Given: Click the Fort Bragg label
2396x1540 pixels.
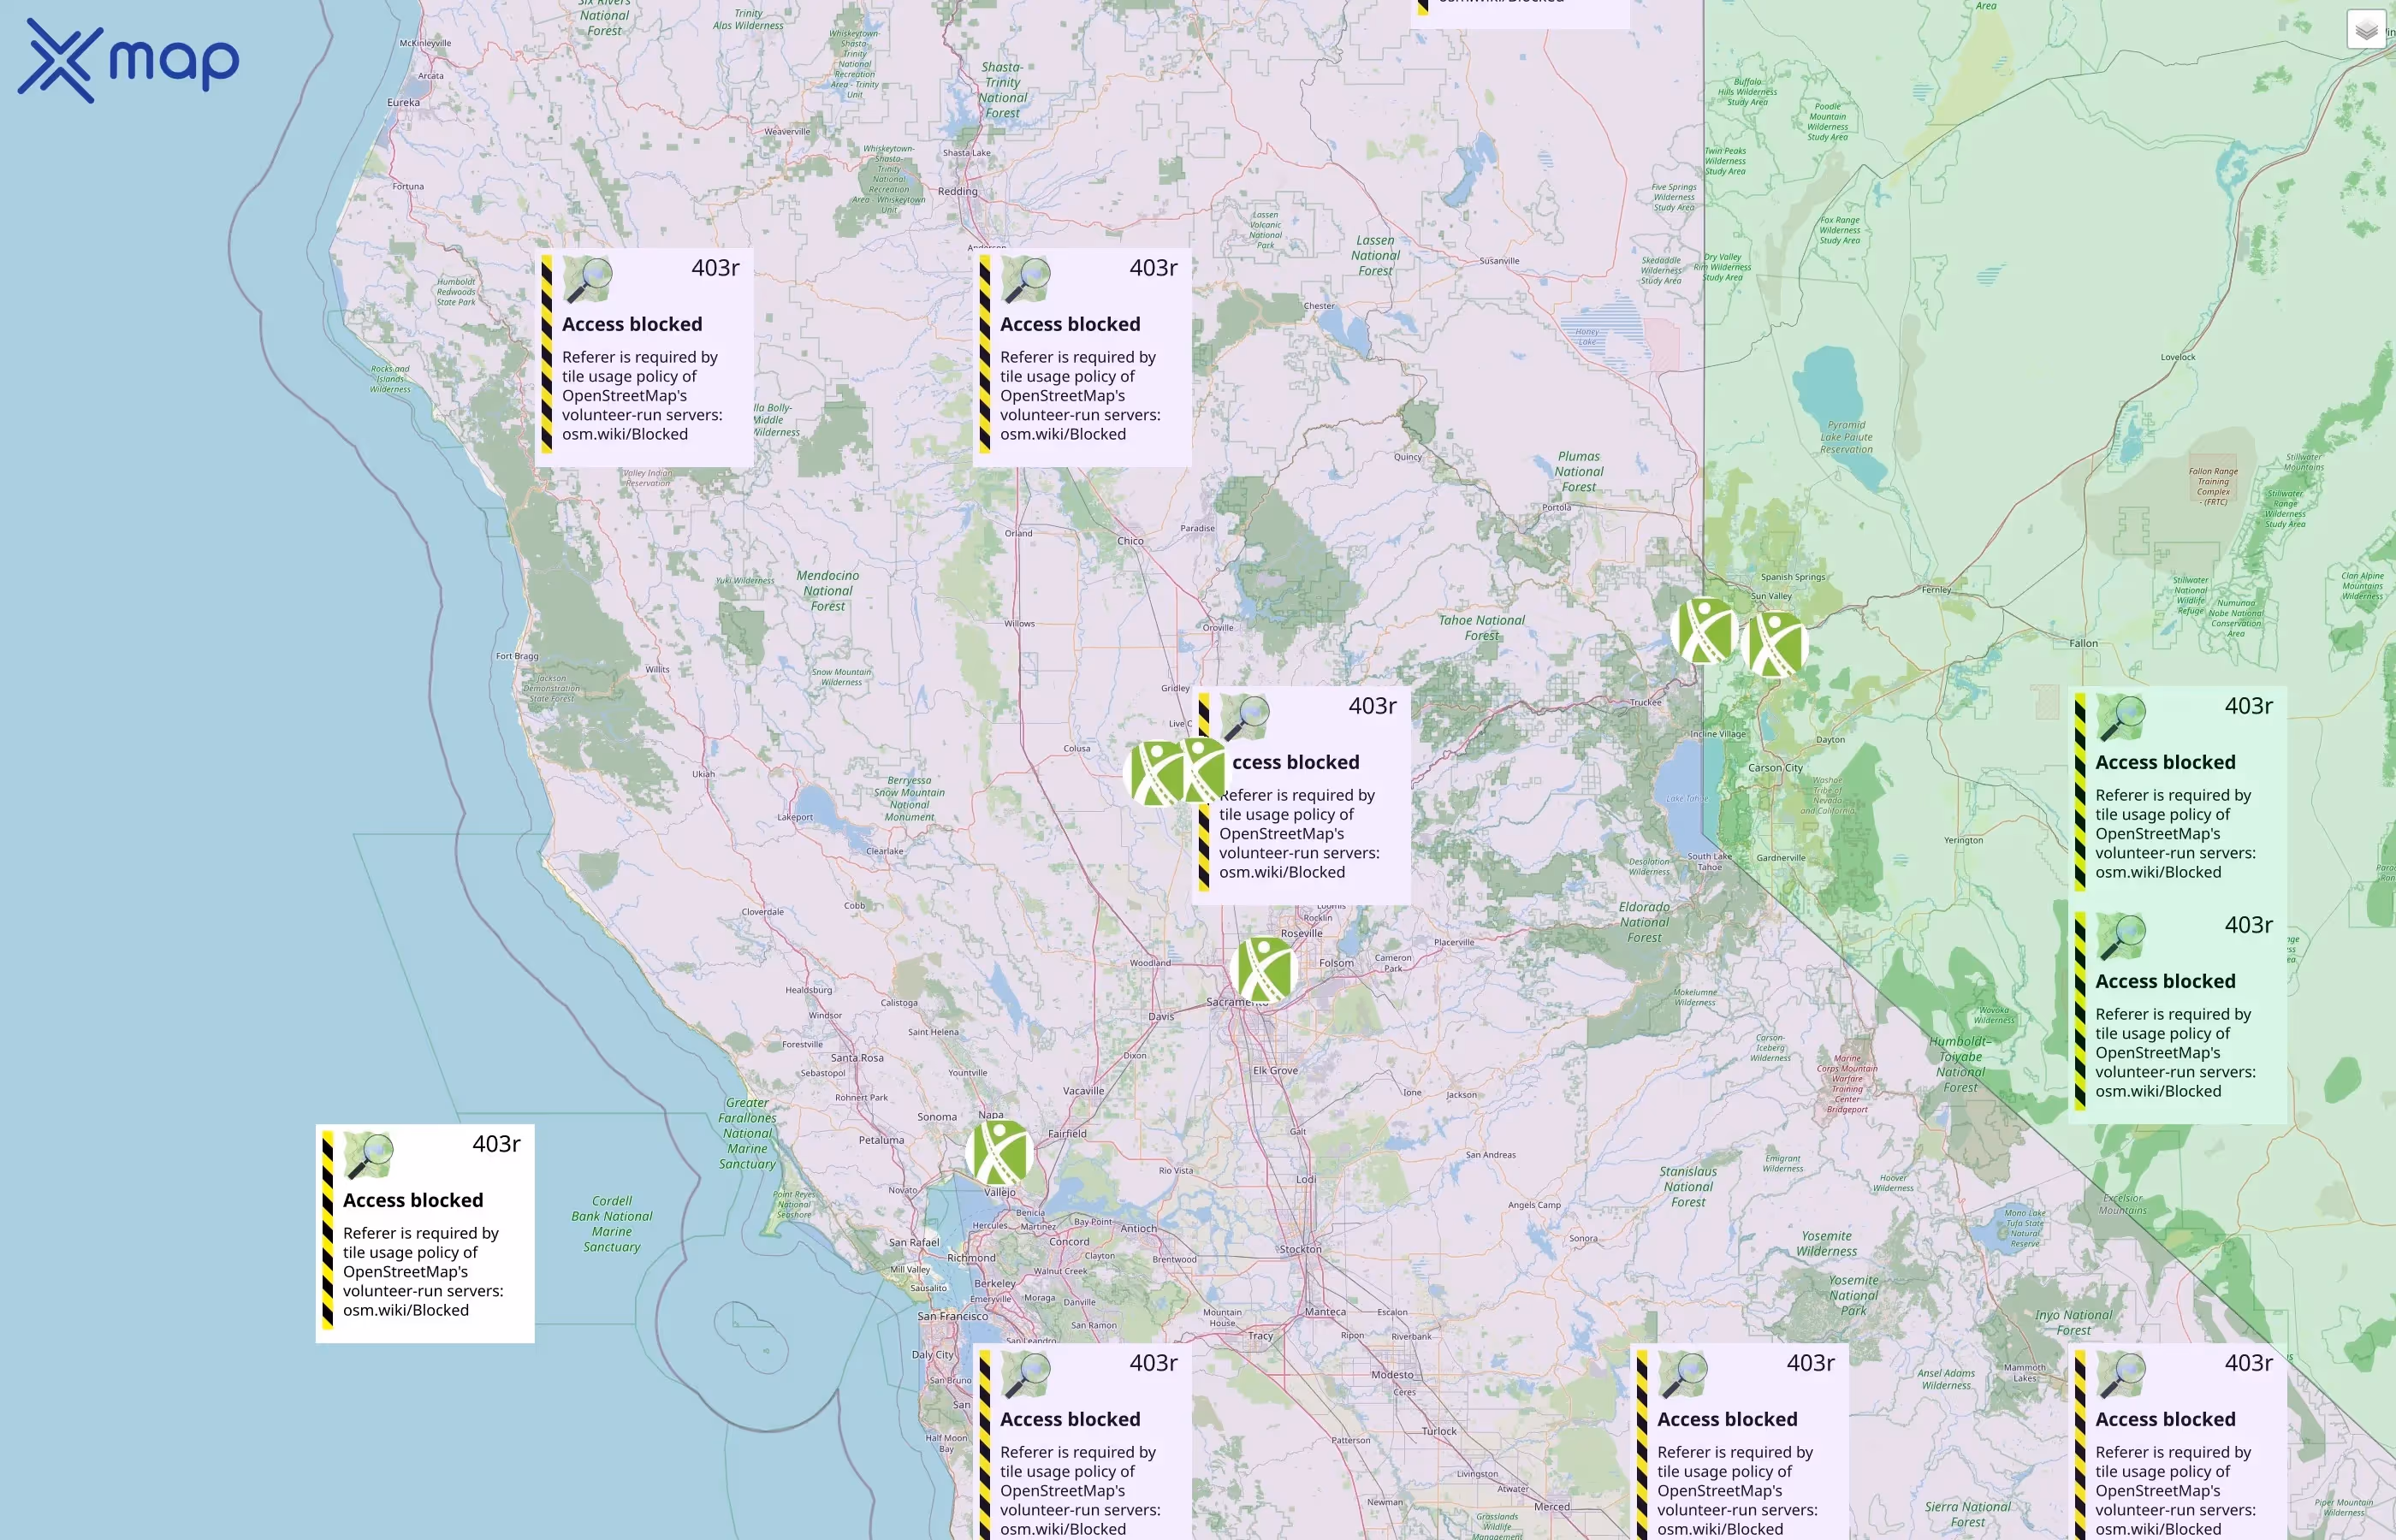Looking at the screenshot, I should 517,656.
